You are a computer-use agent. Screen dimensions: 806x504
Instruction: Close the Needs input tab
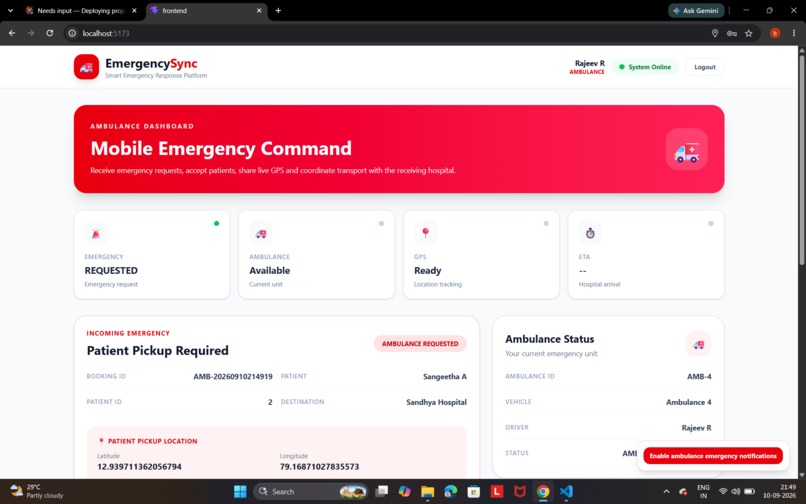(134, 10)
